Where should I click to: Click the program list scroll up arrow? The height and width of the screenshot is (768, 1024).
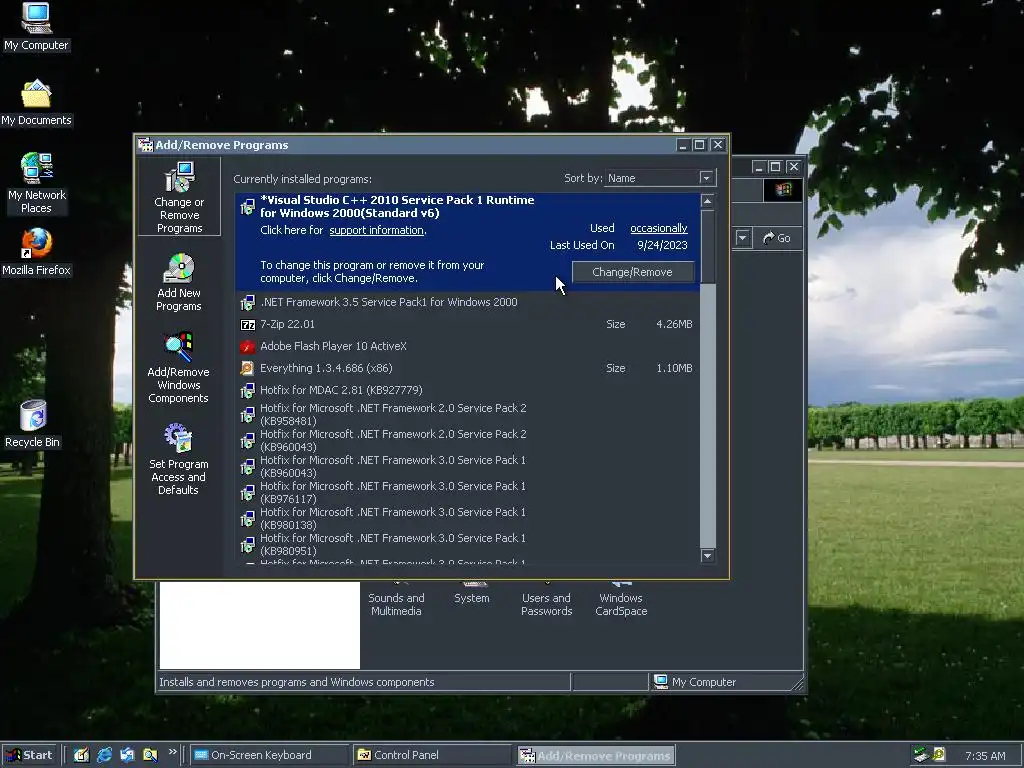(x=707, y=201)
